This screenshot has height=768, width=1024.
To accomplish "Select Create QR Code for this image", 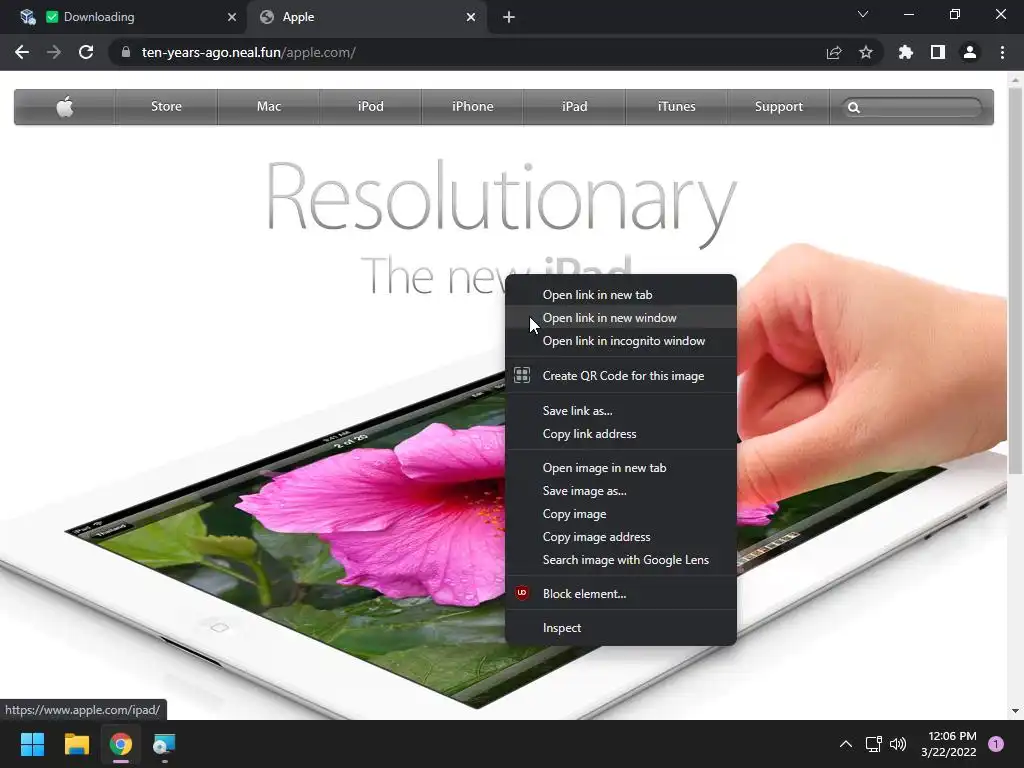I will (621, 376).
